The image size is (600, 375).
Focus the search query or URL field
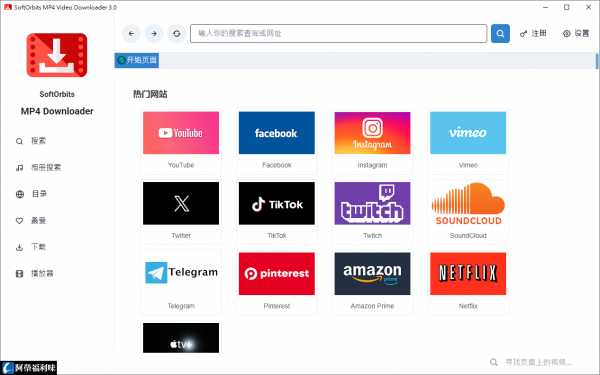click(338, 34)
